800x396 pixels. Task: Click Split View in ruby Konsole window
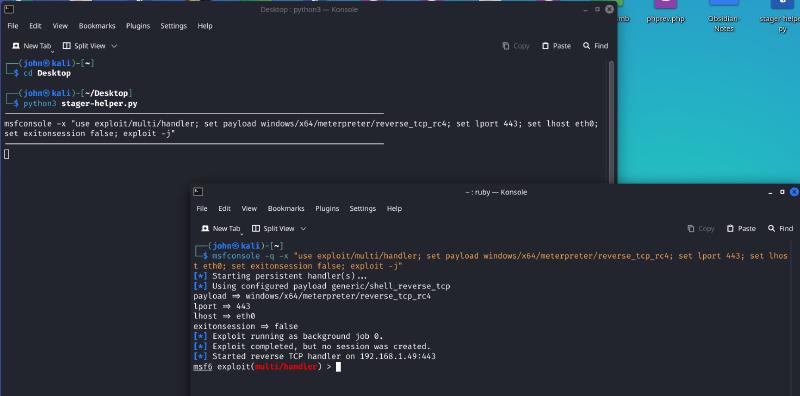(x=273, y=229)
